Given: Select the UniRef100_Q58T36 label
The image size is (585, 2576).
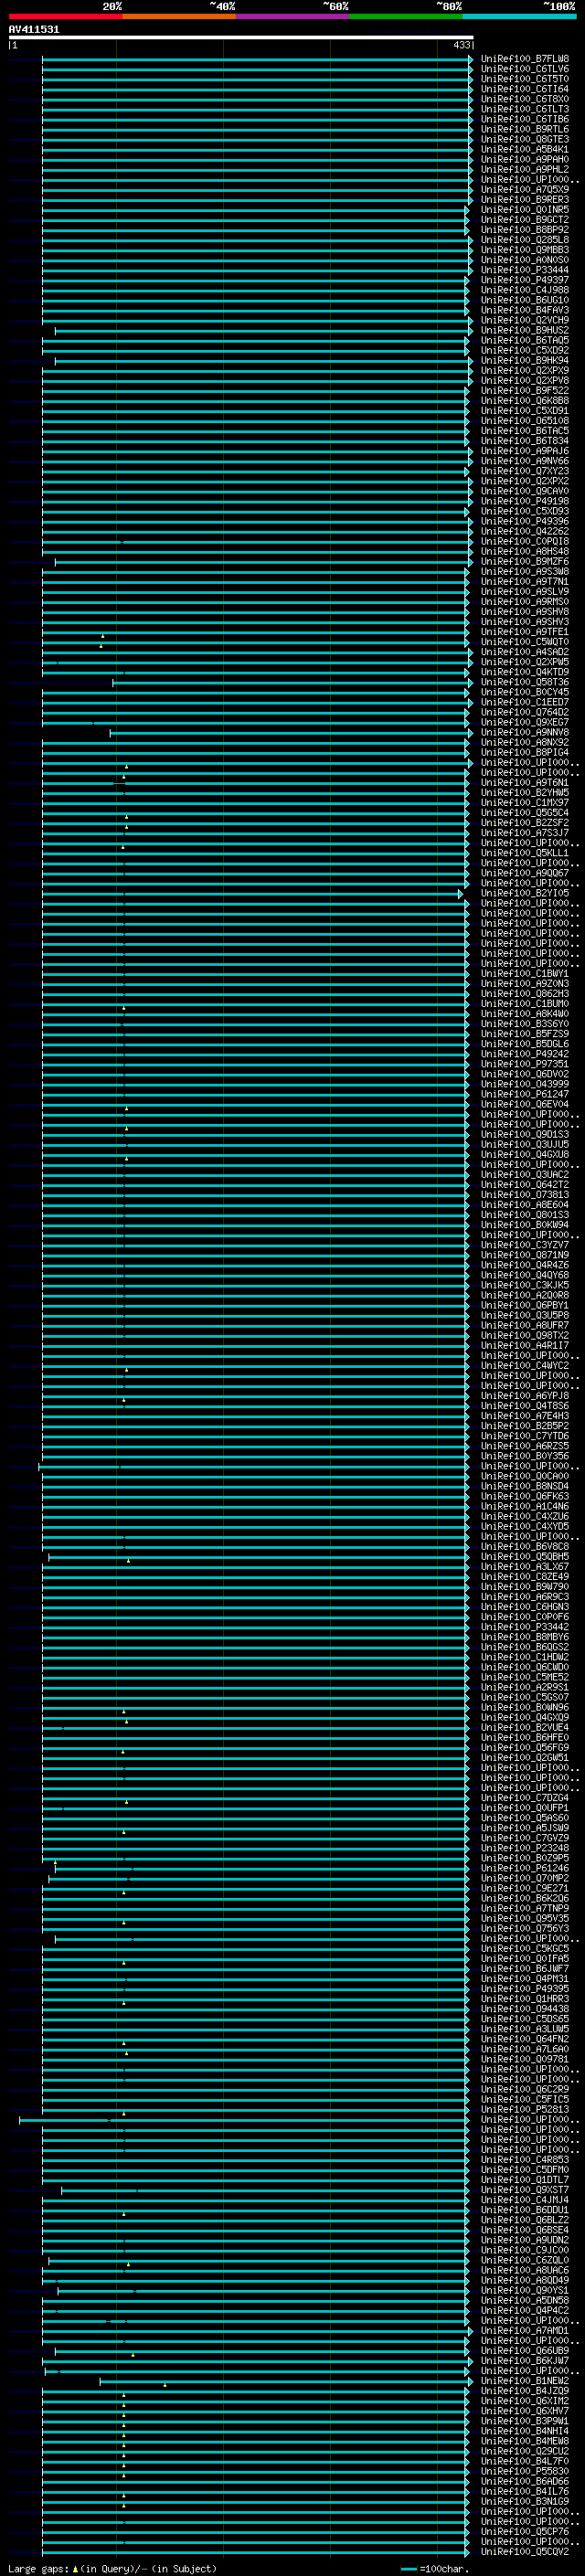Looking at the screenshot, I should 525,682.
